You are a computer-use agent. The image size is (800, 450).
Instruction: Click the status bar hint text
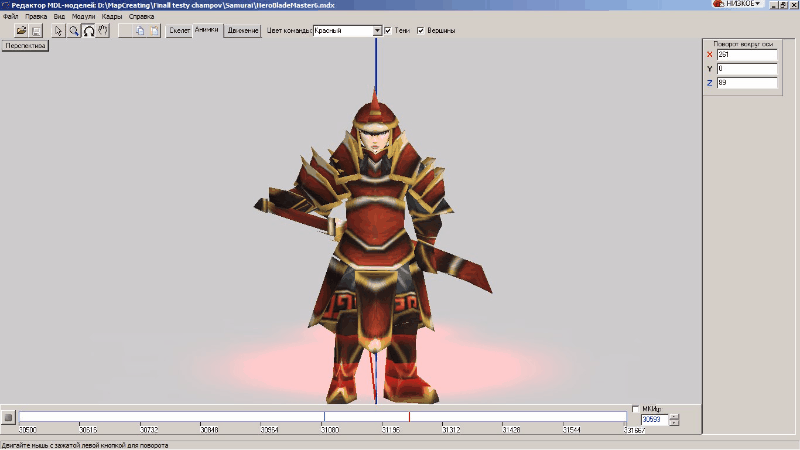tap(85, 445)
